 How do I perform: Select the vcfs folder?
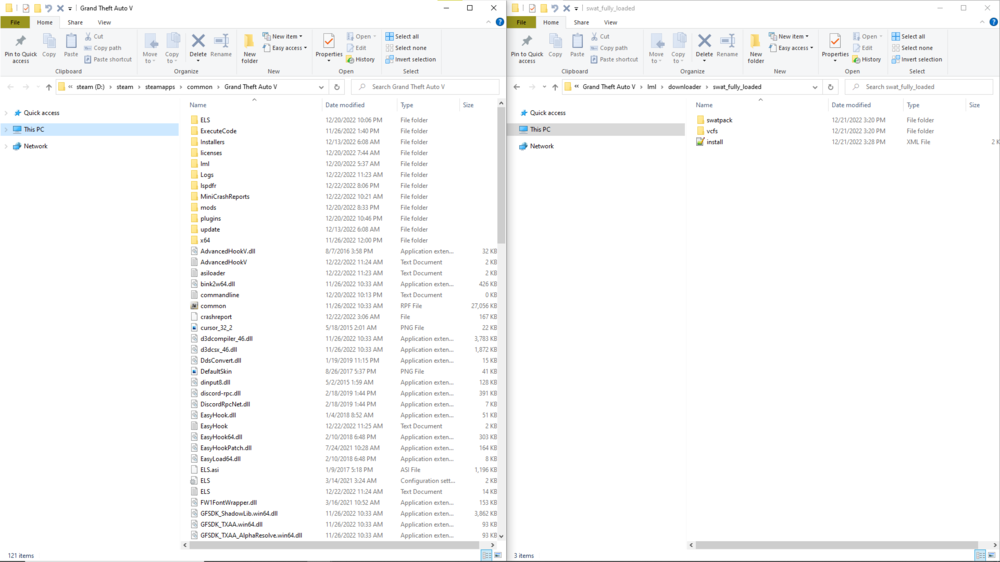[712, 131]
